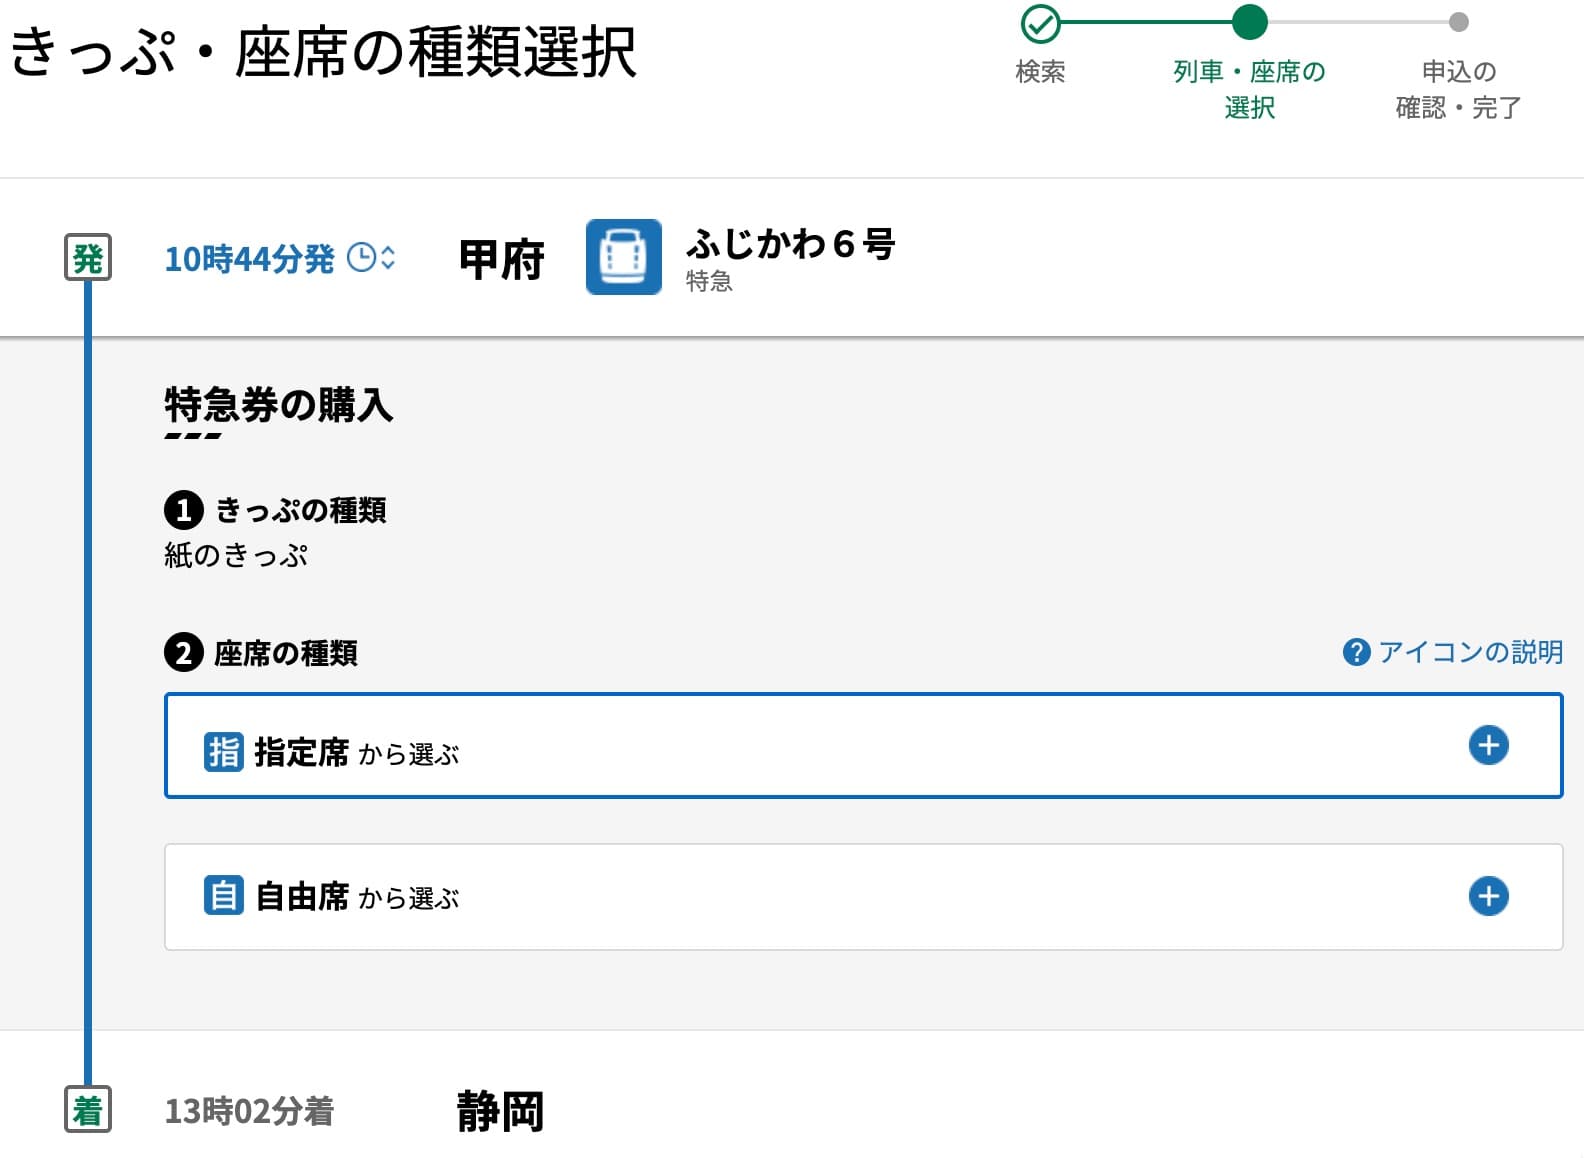The width and height of the screenshot is (1584, 1158).
Task: Click the 10時44分発 departure time link
Action: pos(249,259)
